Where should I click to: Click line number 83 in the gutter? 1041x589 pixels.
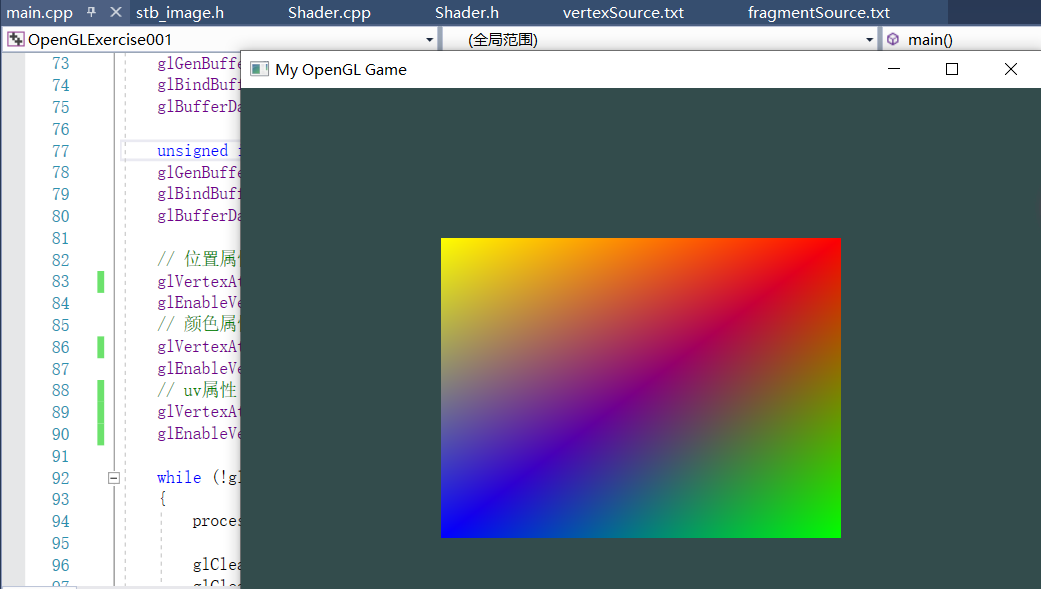[x=60, y=282]
